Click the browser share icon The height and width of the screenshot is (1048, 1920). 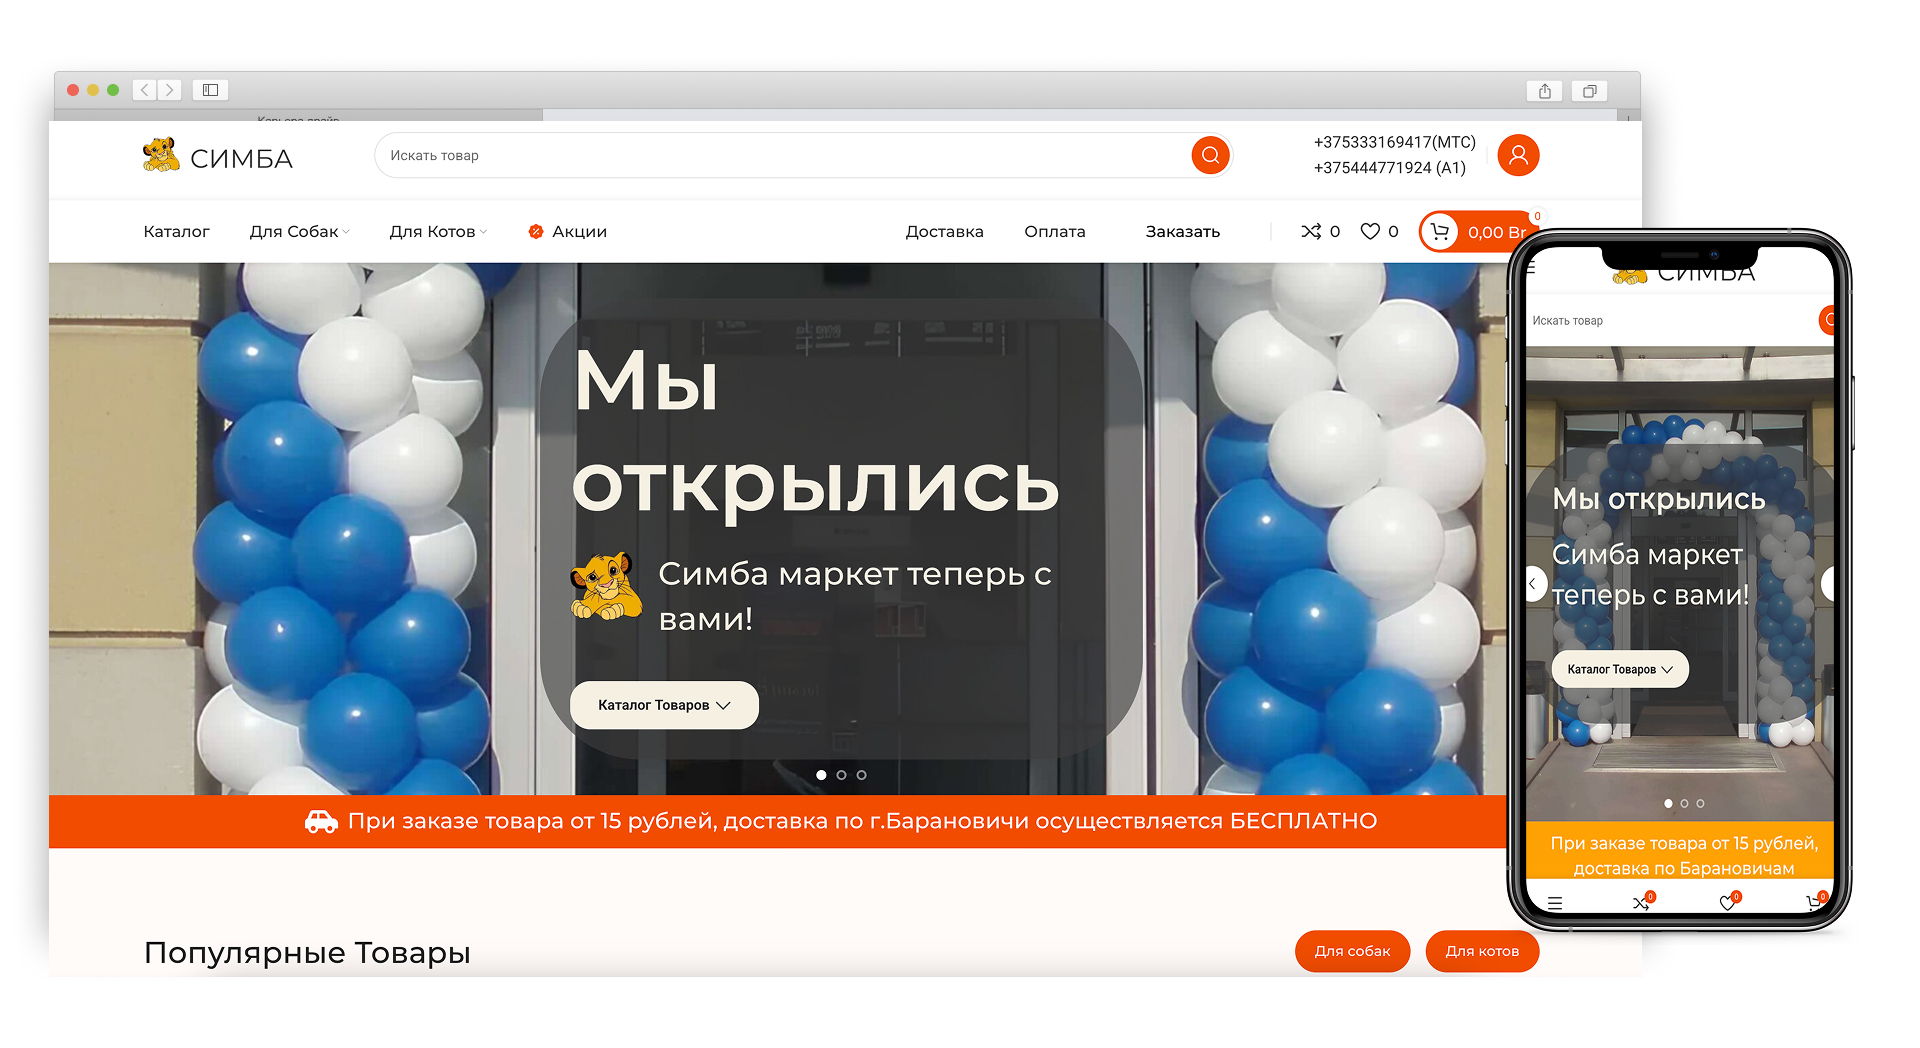(x=1545, y=91)
